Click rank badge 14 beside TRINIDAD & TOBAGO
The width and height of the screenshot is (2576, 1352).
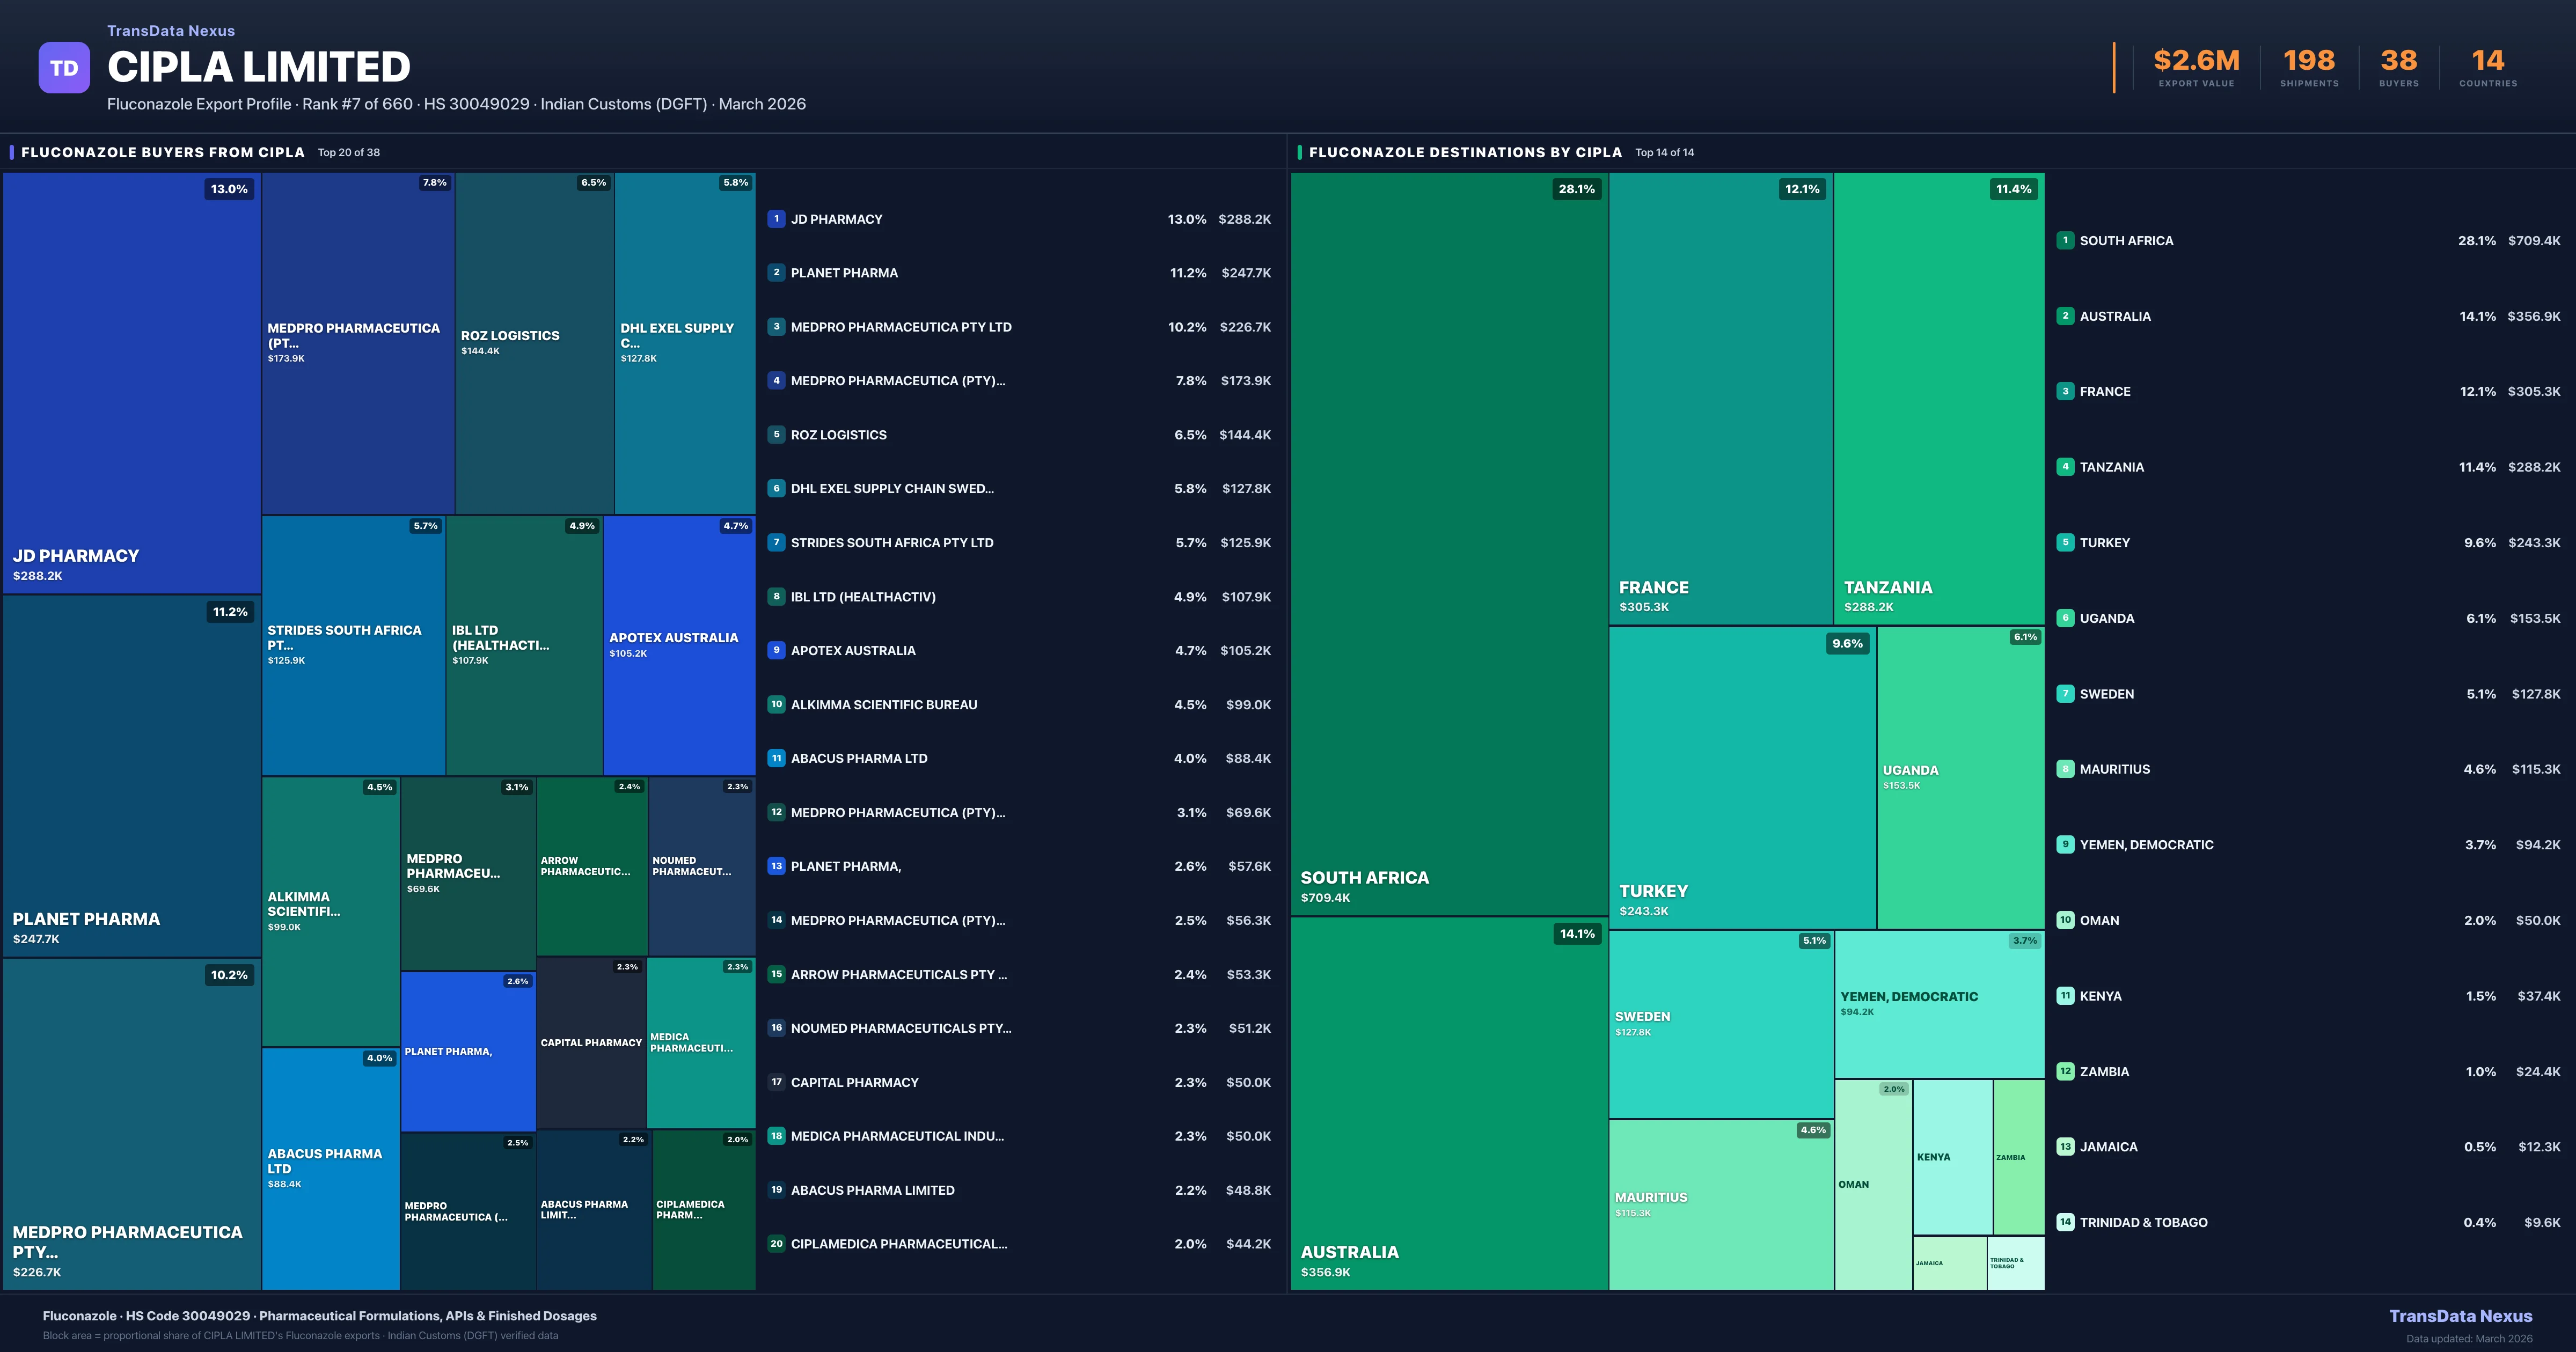[x=2065, y=1222]
